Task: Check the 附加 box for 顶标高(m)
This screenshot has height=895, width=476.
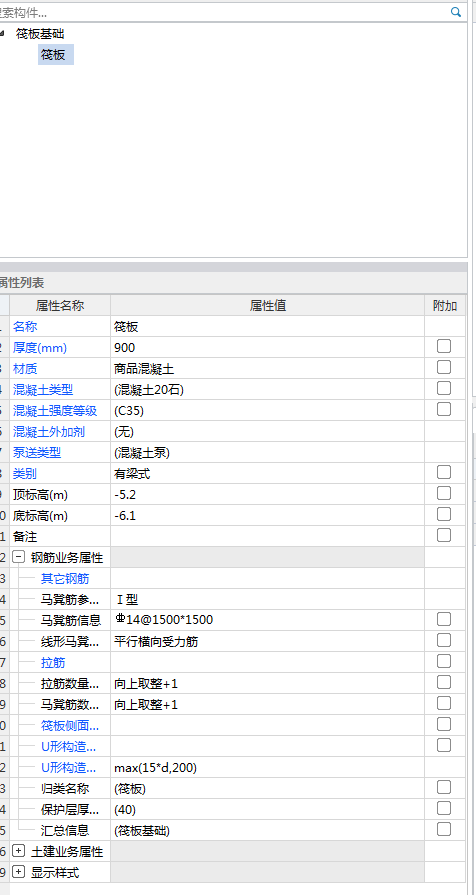Action: coord(444,493)
